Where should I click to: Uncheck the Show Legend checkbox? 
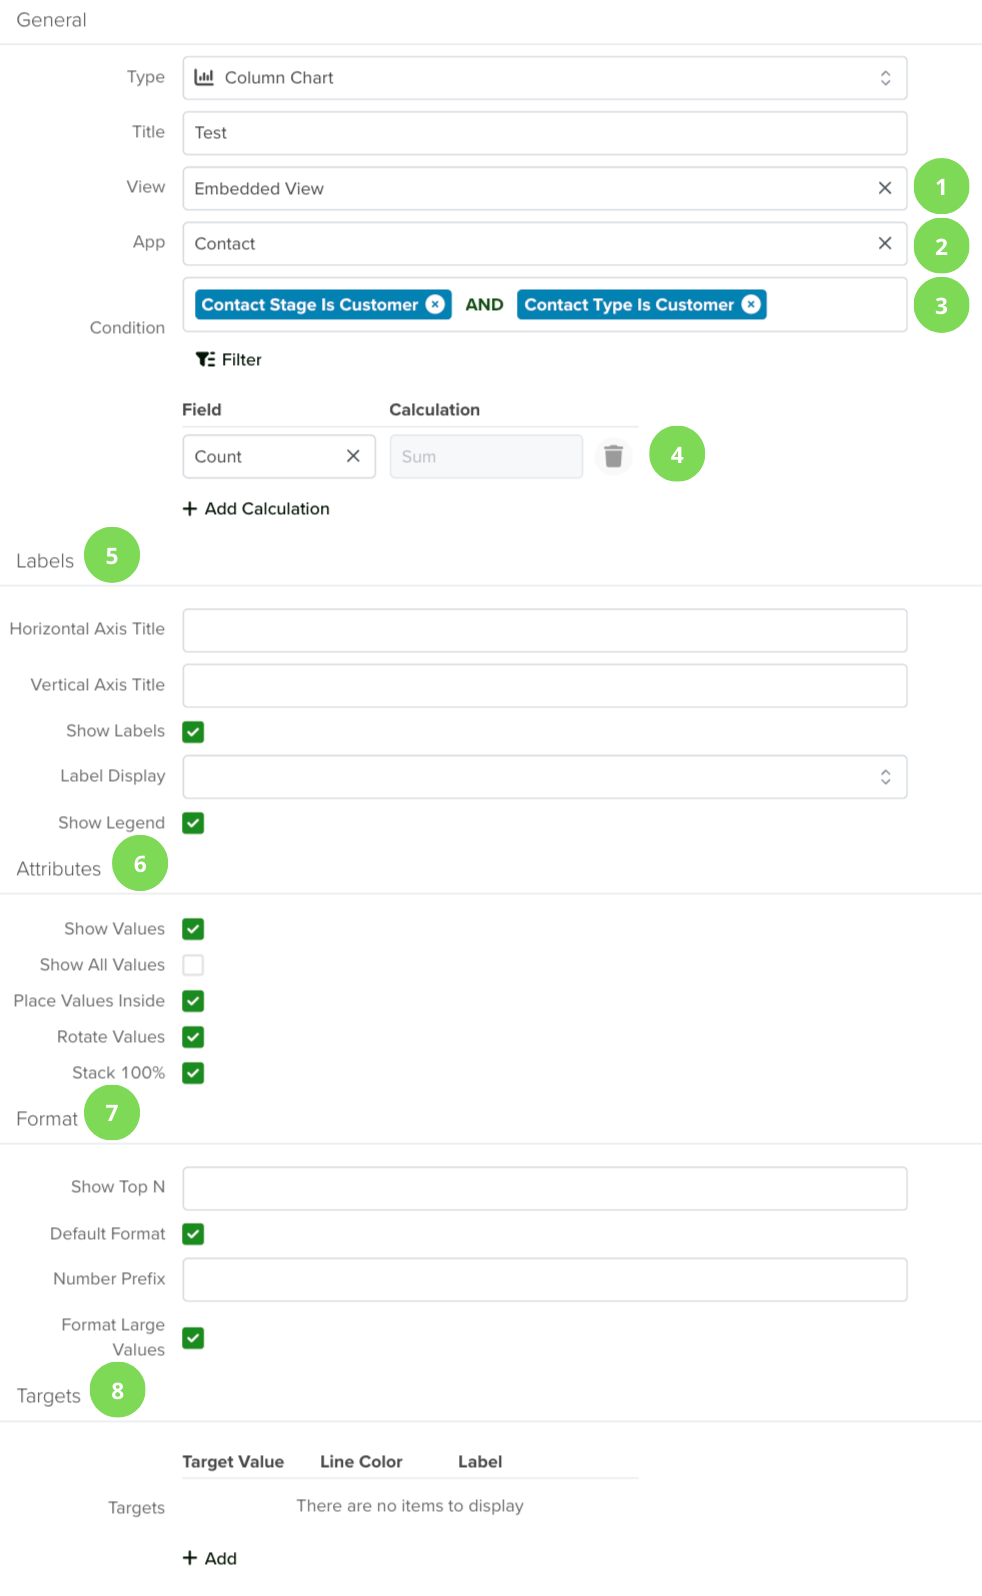pyautogui.click(x=193, y=823)
